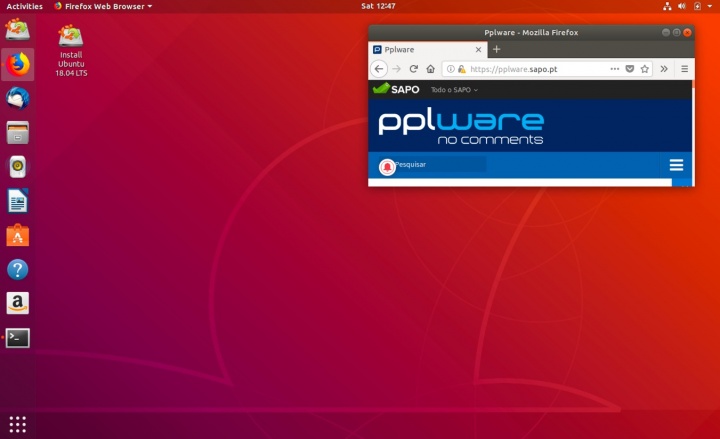Expand toolbar overflow chevron
The width and height of the screenshot is (720, 439).
pos(664,69)
